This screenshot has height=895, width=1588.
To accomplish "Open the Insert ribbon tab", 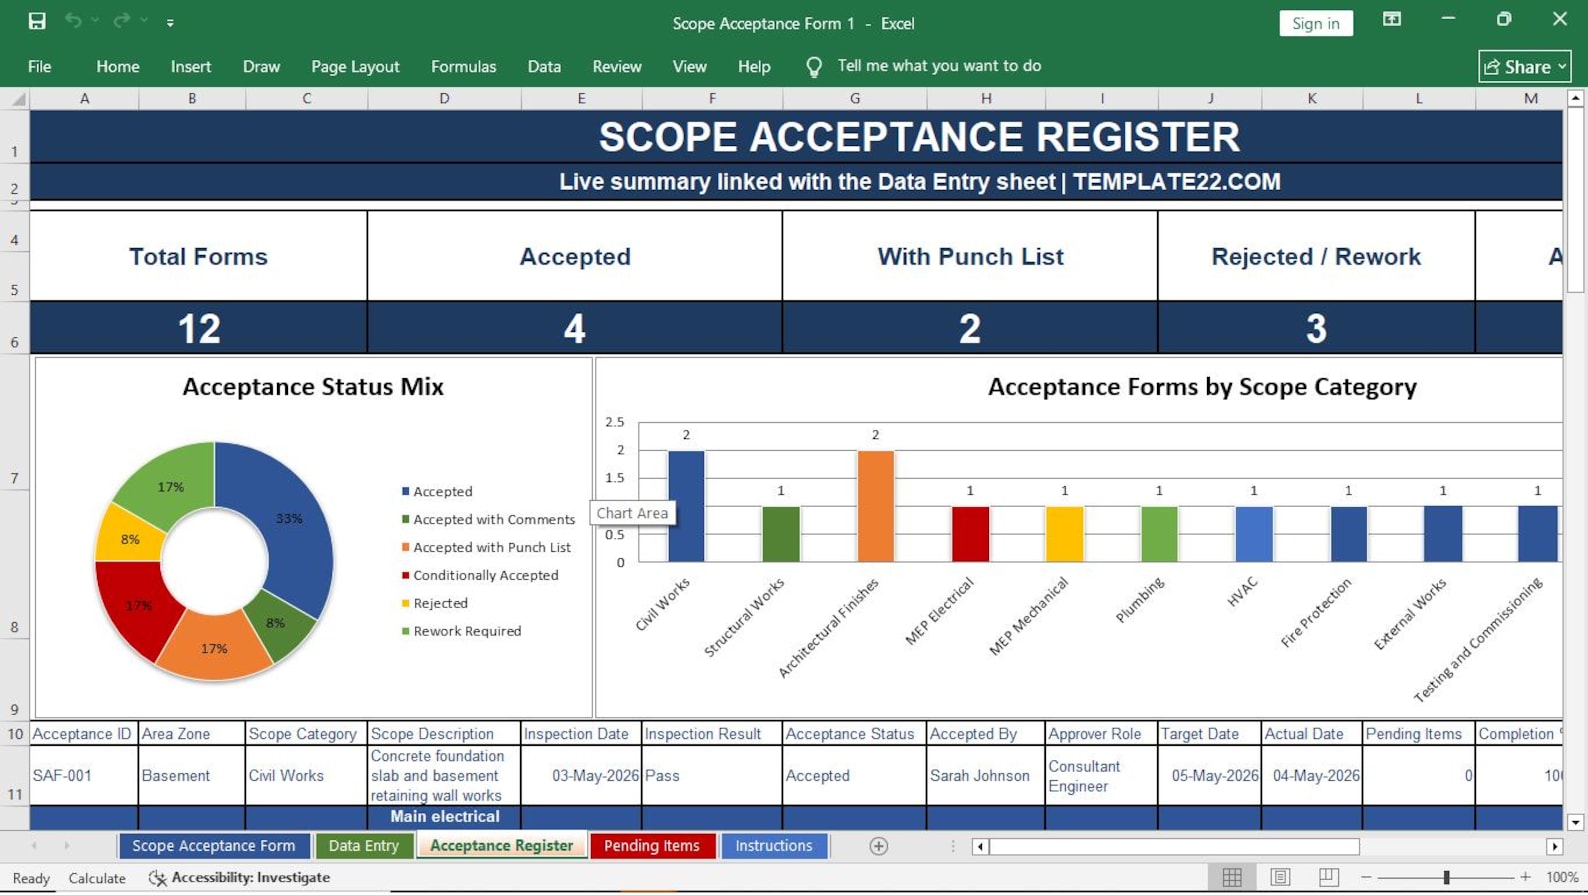I will 191,66.
